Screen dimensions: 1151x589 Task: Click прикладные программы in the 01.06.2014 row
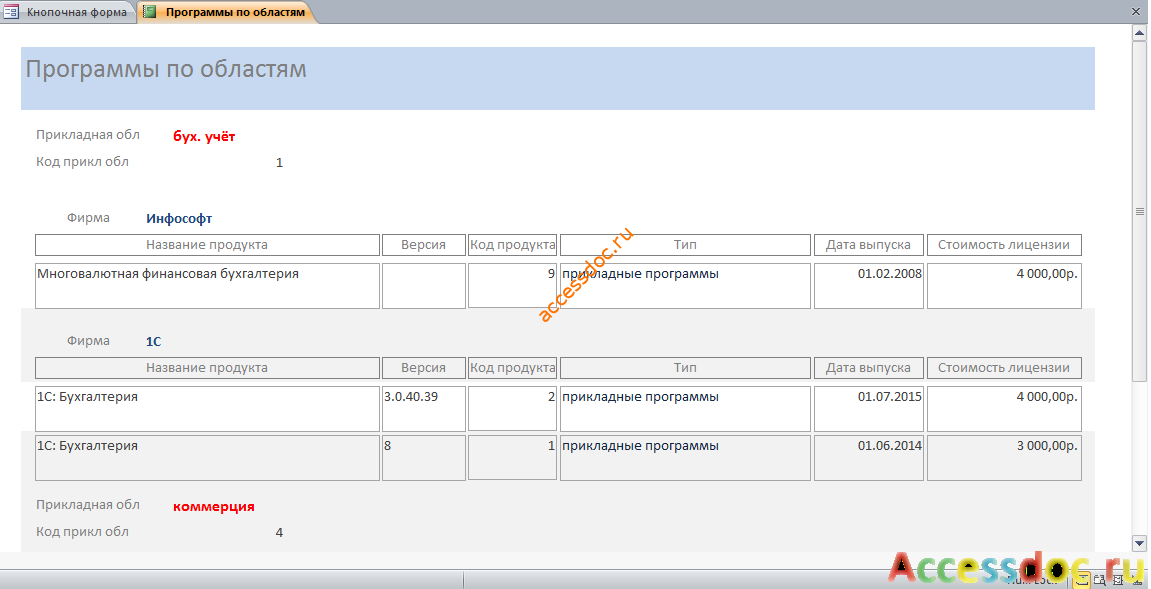(x=685, y=458)
